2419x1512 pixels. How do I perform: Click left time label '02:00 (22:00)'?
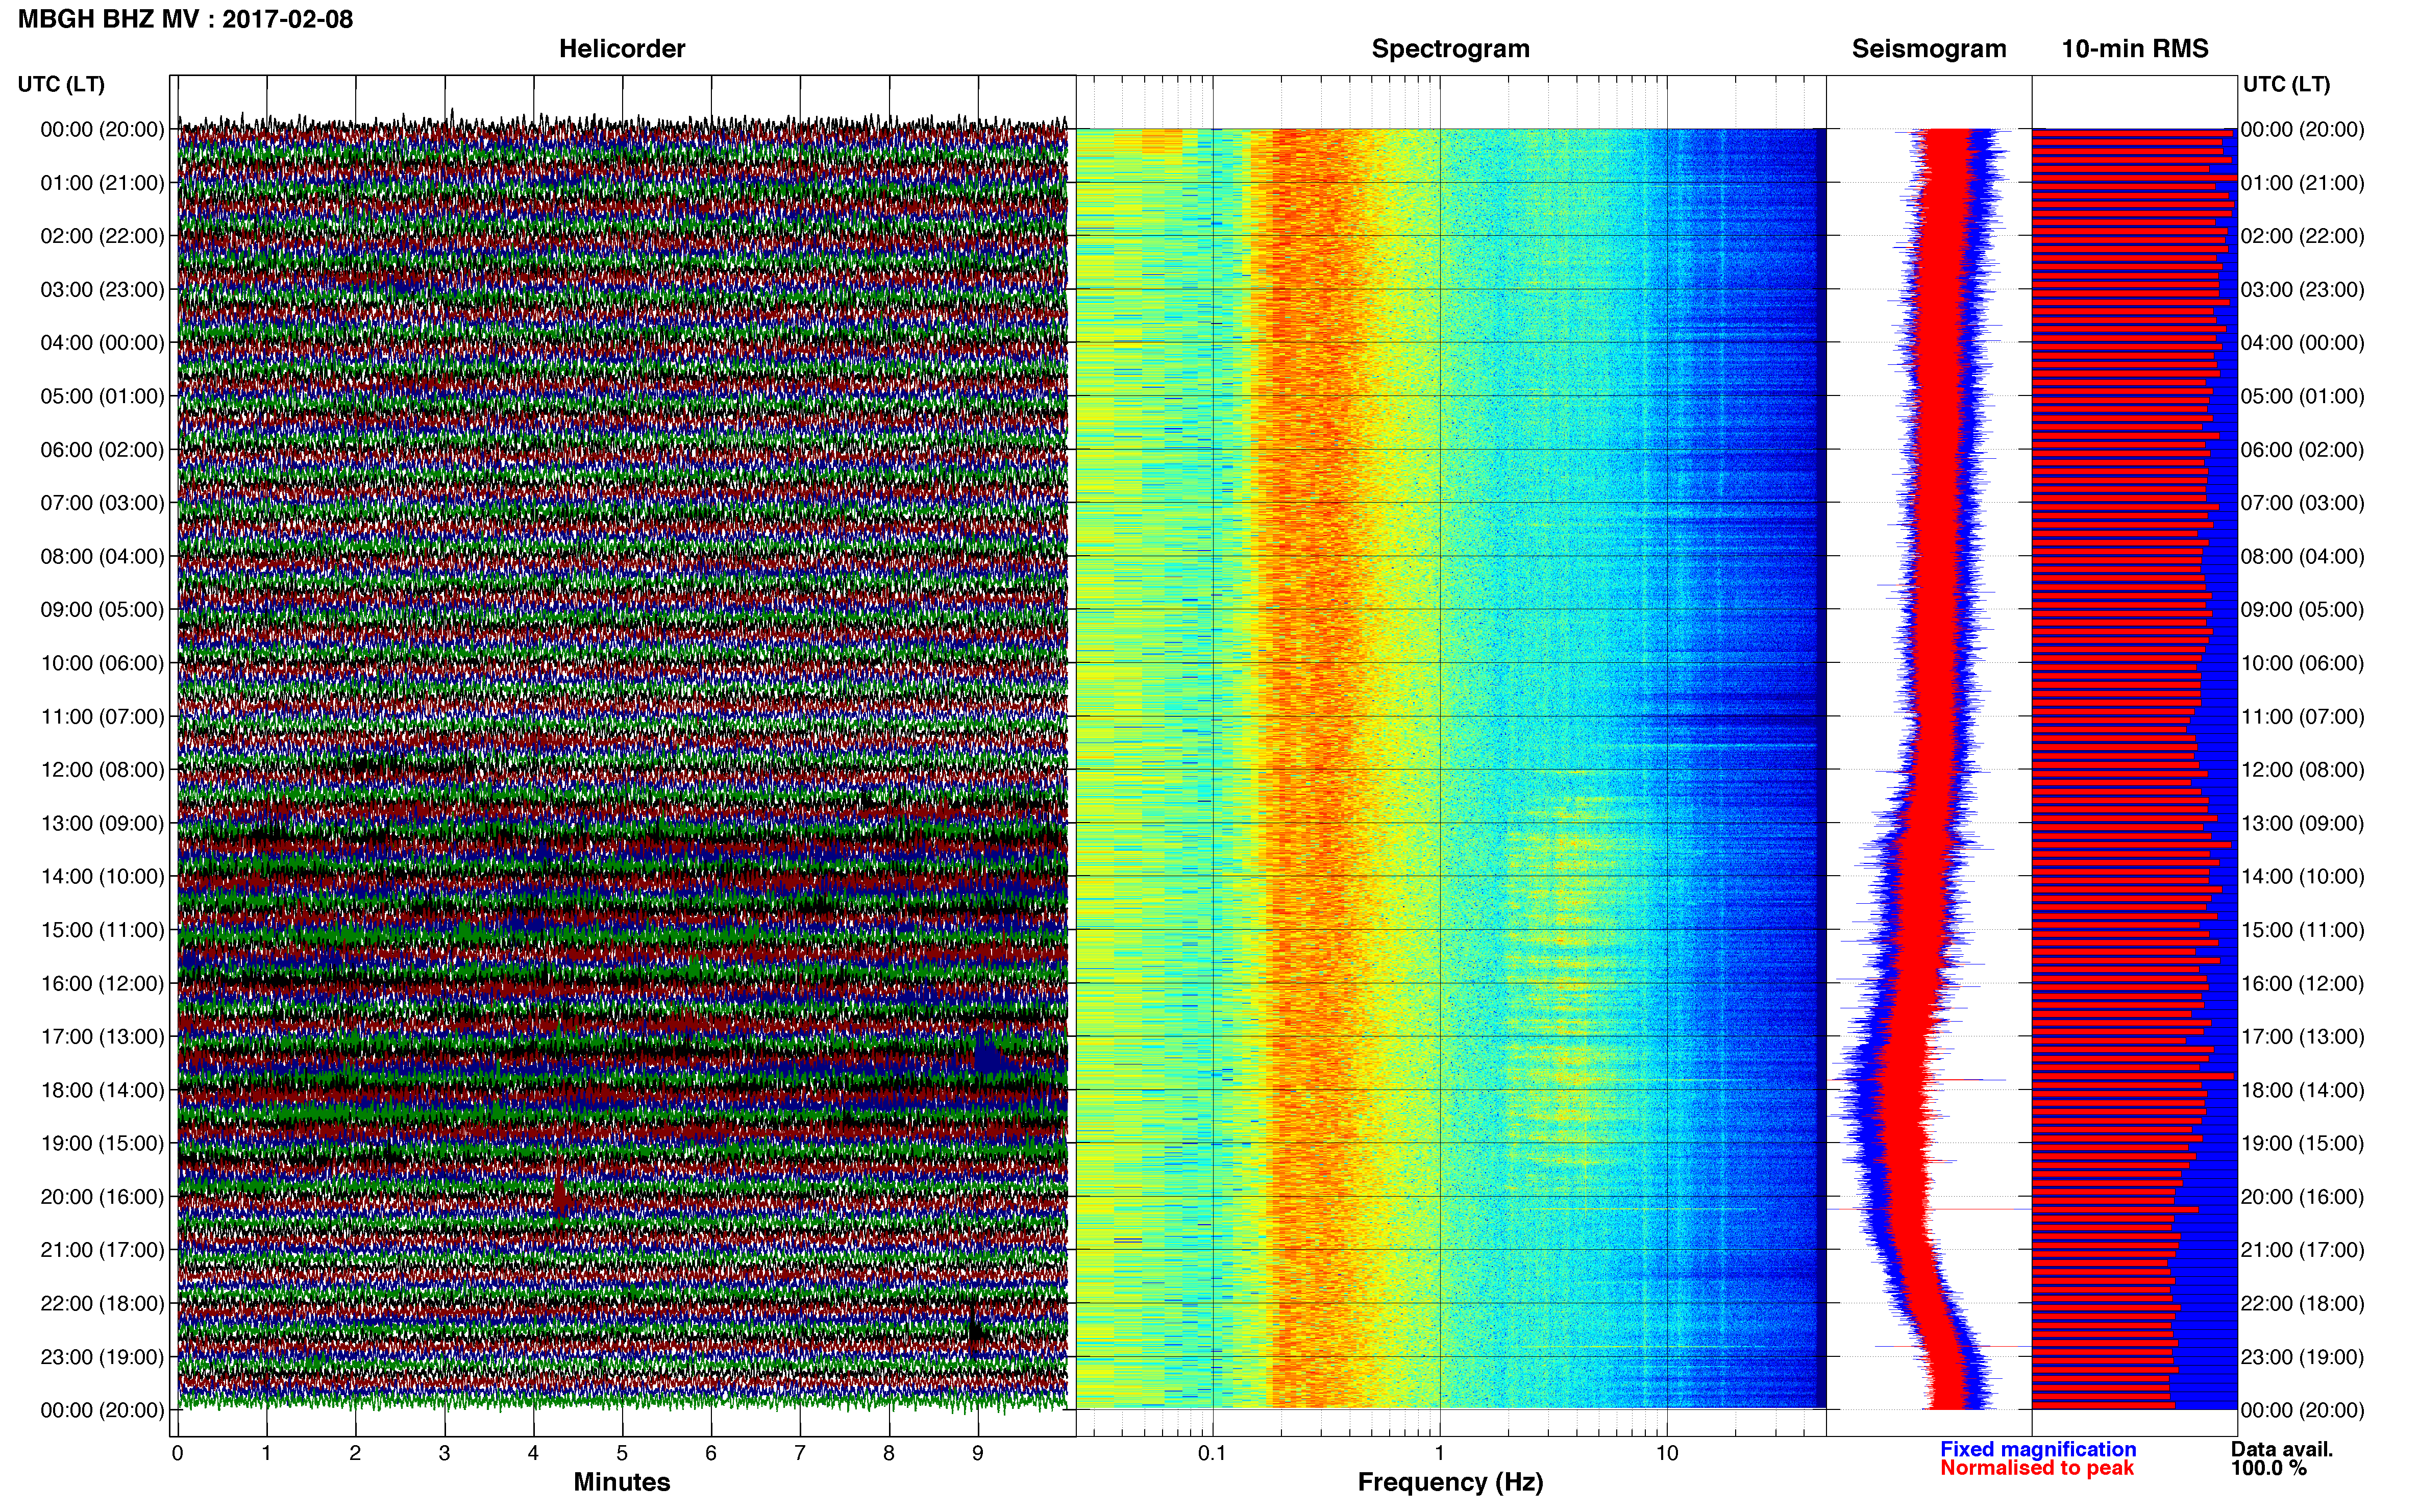pyautogui.click(x=102, y=236)
